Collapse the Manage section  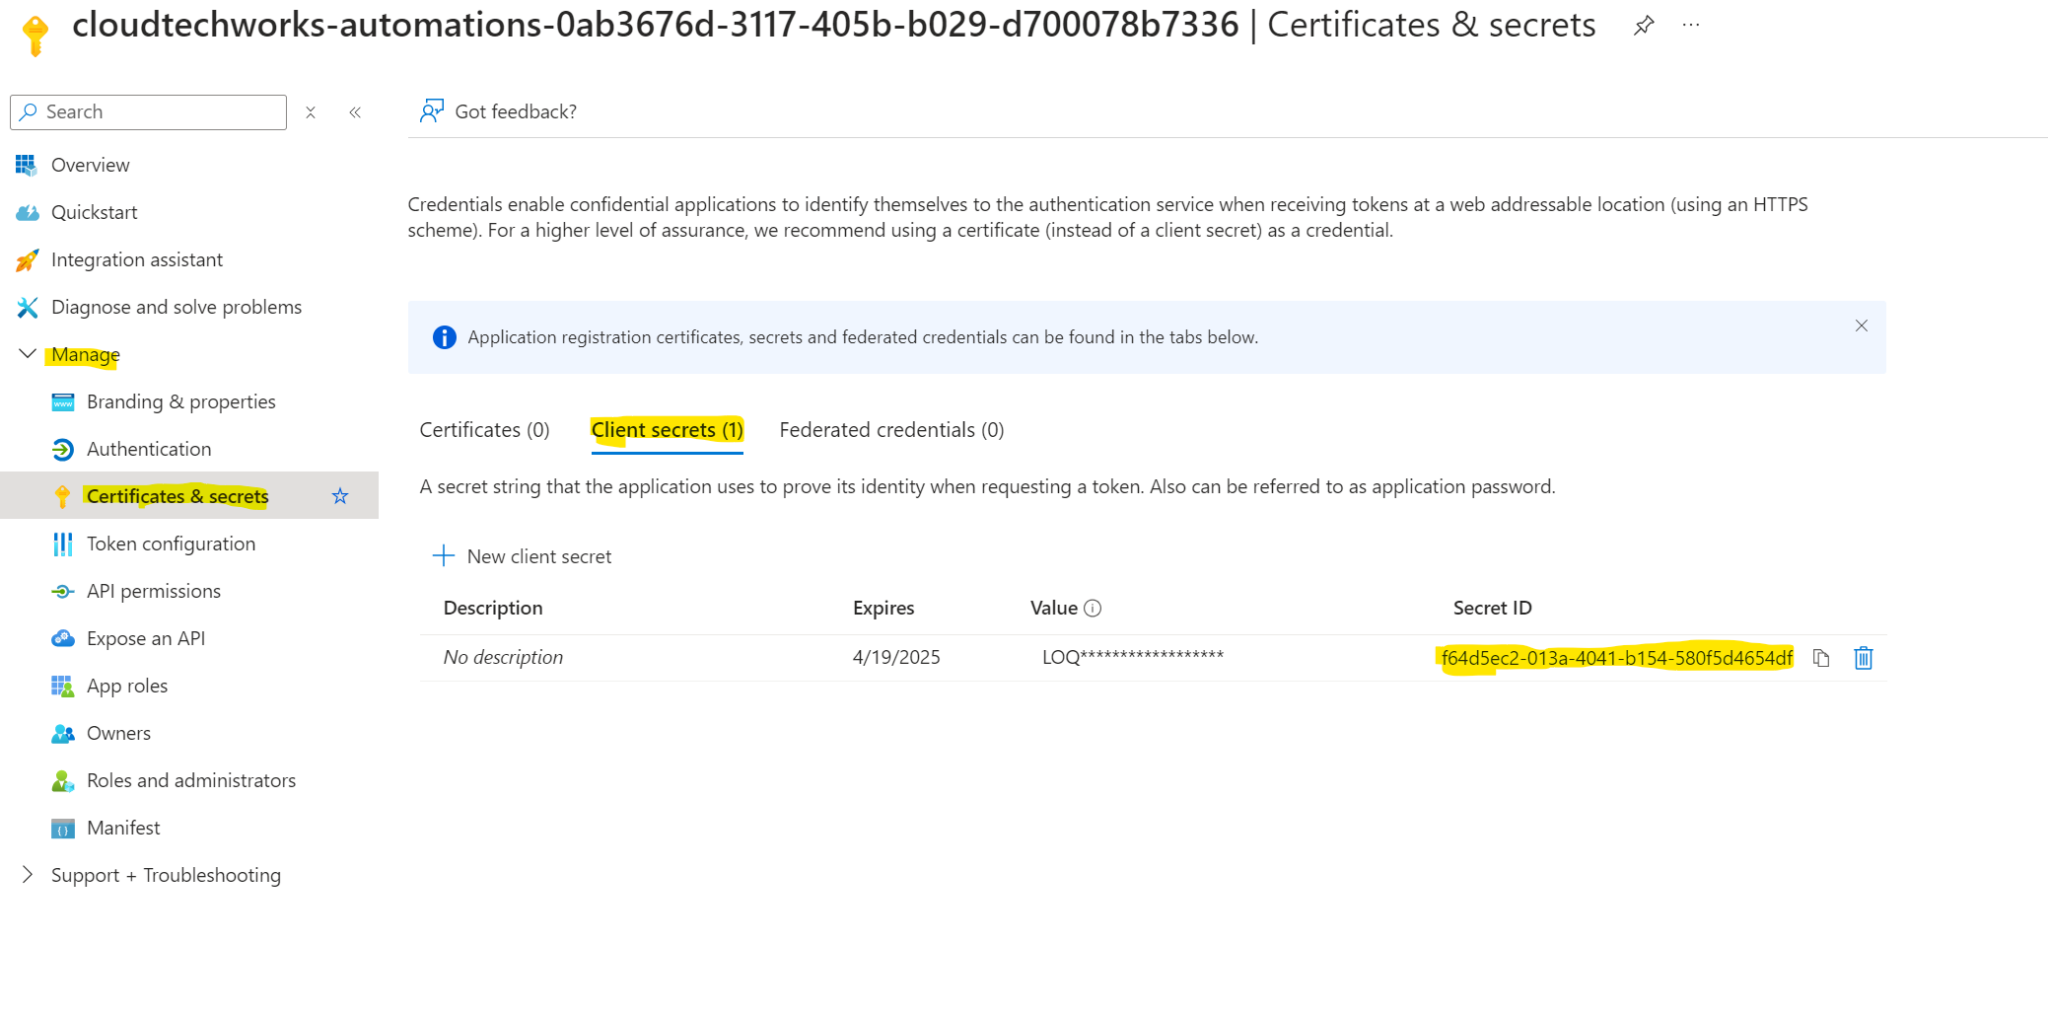tap(27, 353)
